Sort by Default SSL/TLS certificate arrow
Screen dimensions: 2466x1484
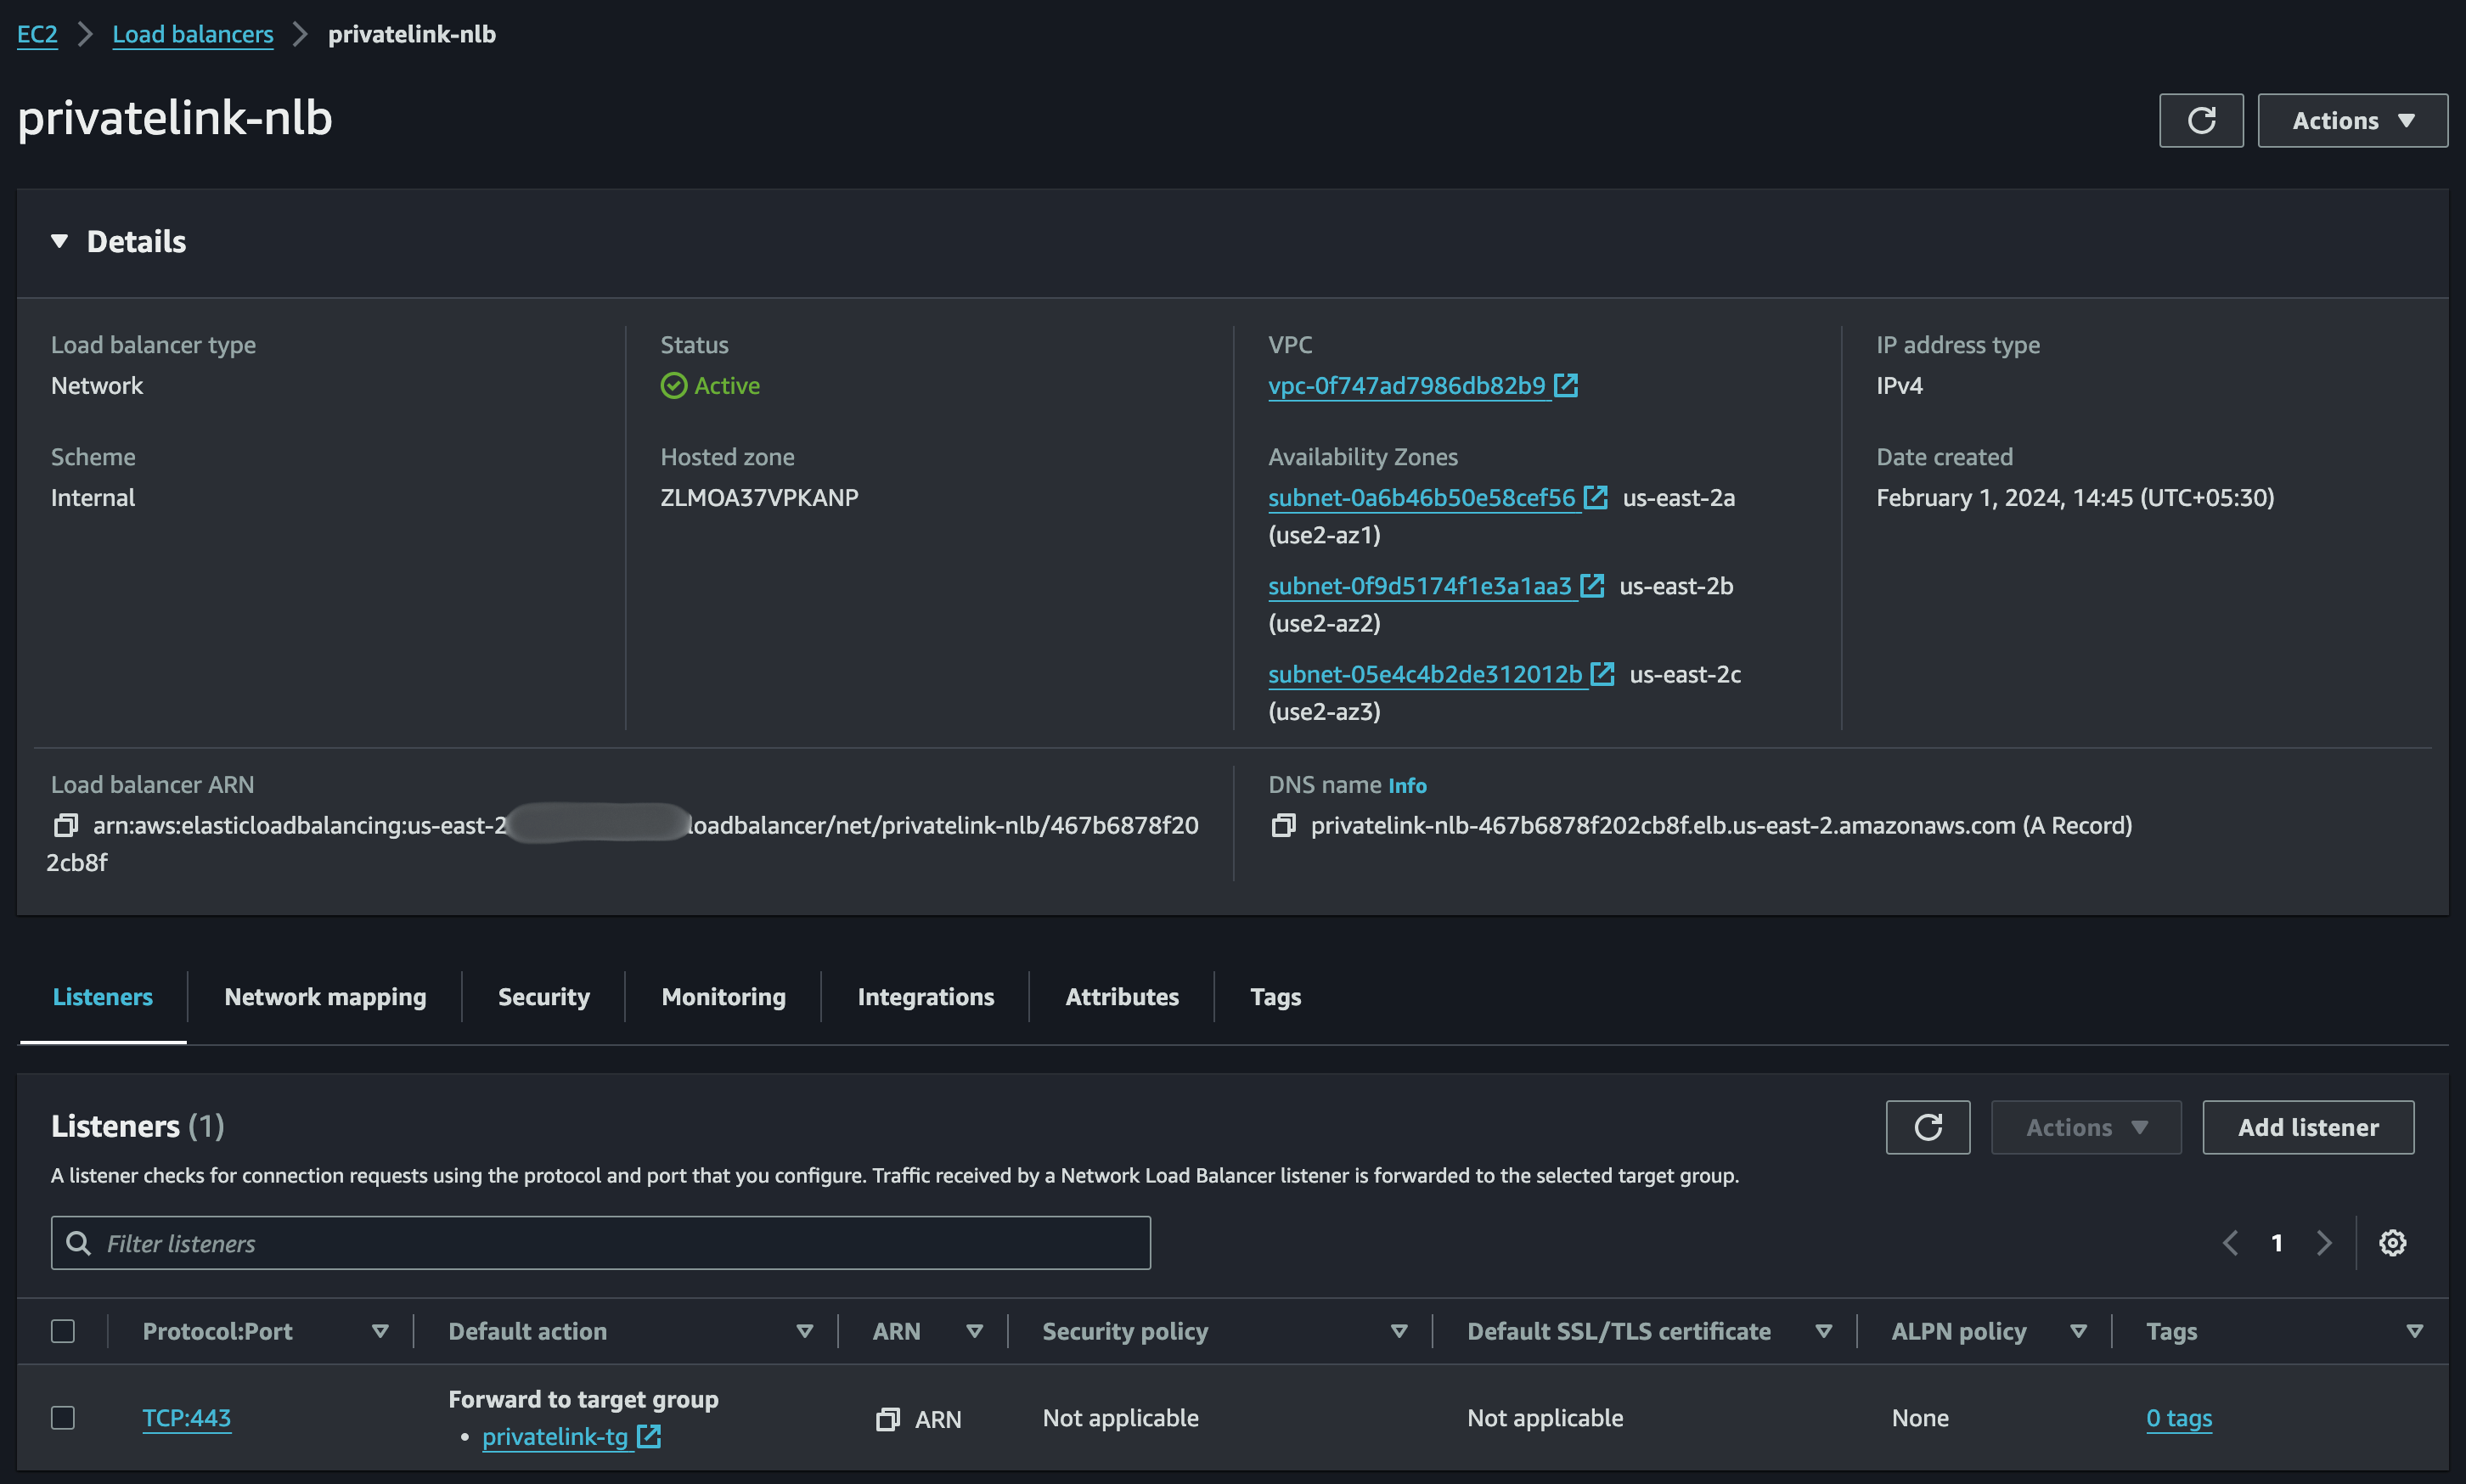(x=1823, y=1331)
